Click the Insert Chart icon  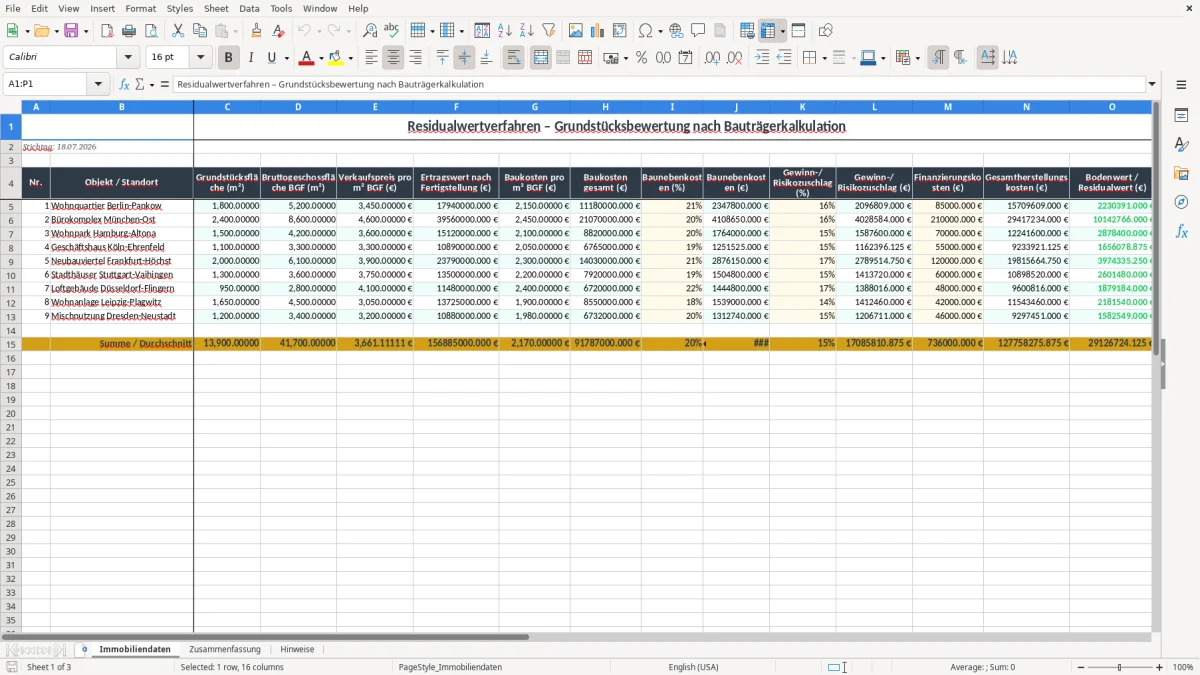coord(598,31)
